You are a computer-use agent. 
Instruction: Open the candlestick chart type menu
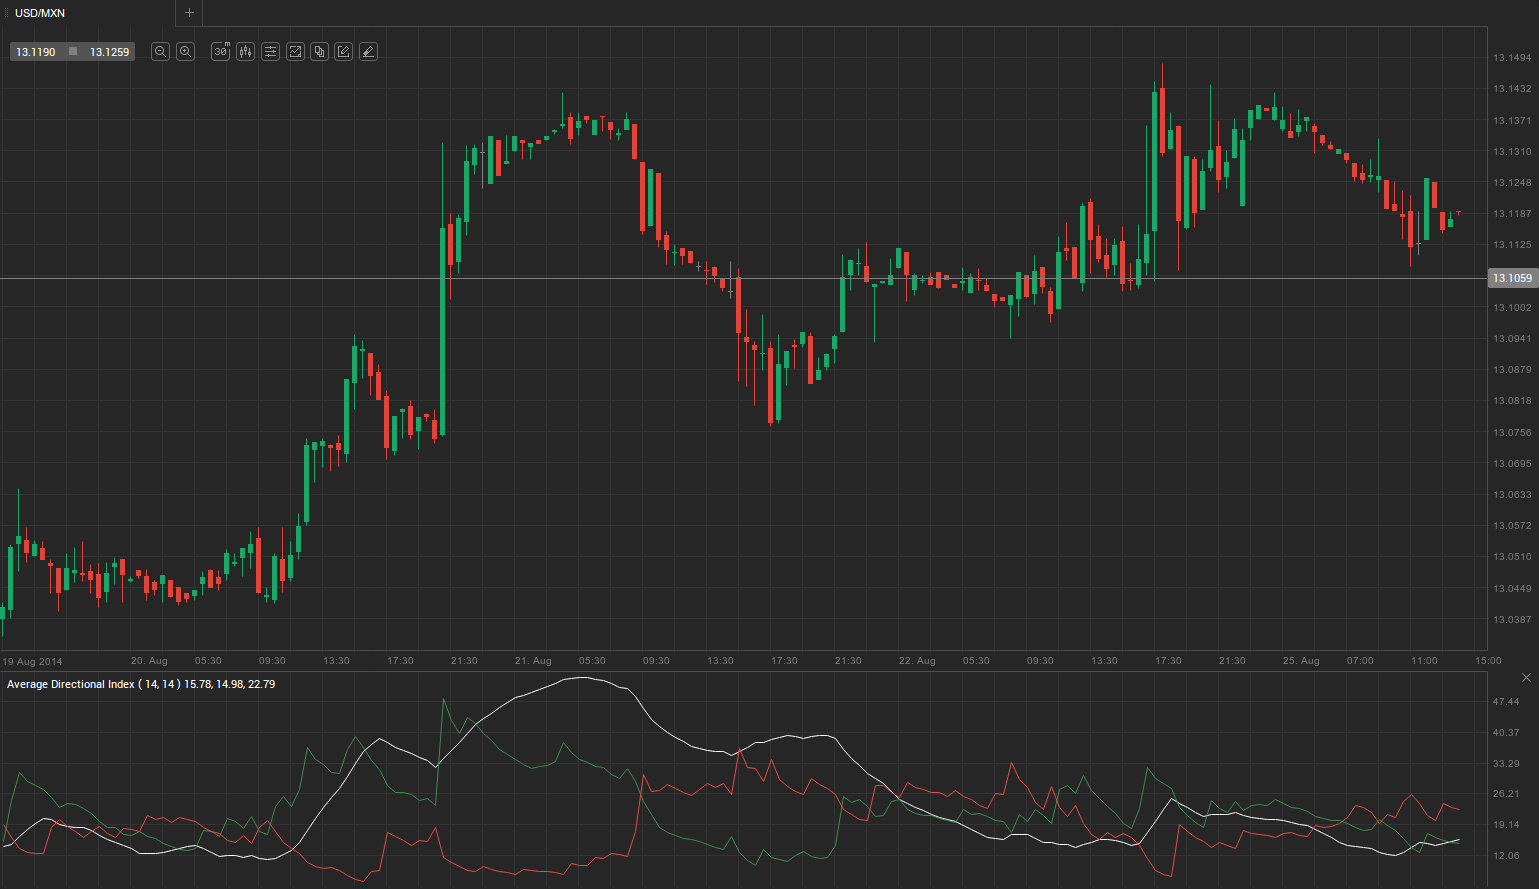[246, 52]
